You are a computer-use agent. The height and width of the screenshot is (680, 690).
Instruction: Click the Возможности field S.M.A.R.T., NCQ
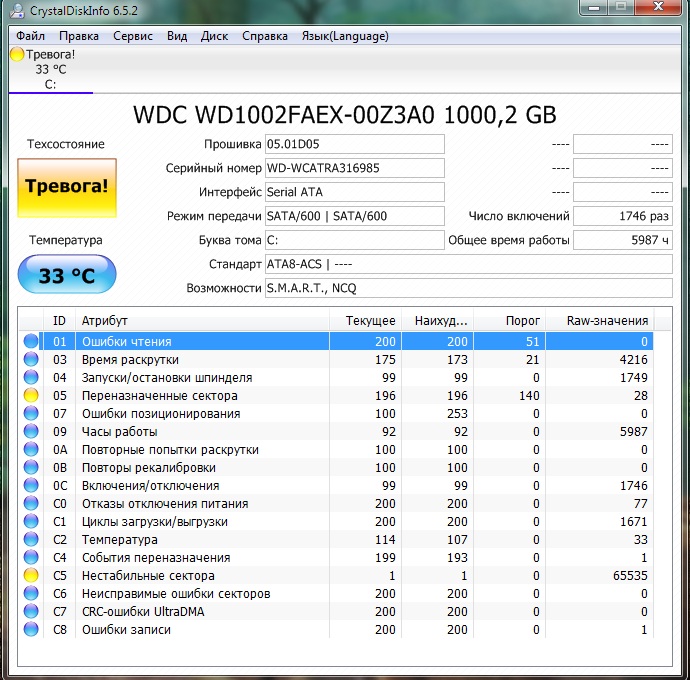click(469, 288)
